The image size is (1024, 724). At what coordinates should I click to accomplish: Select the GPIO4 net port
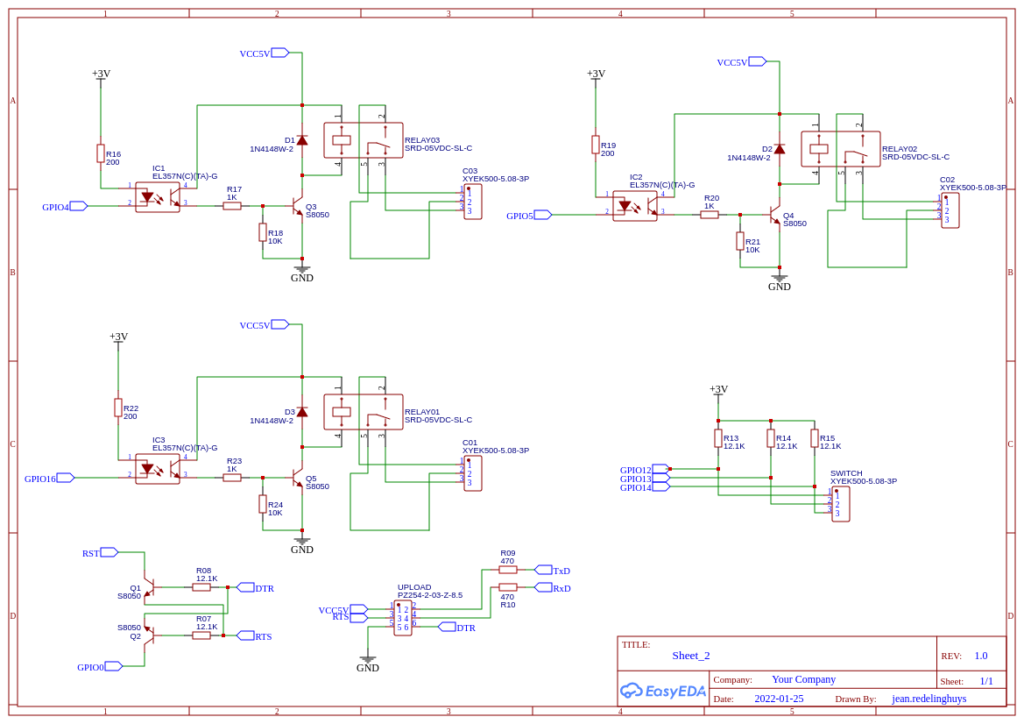(x=78, y=206)
